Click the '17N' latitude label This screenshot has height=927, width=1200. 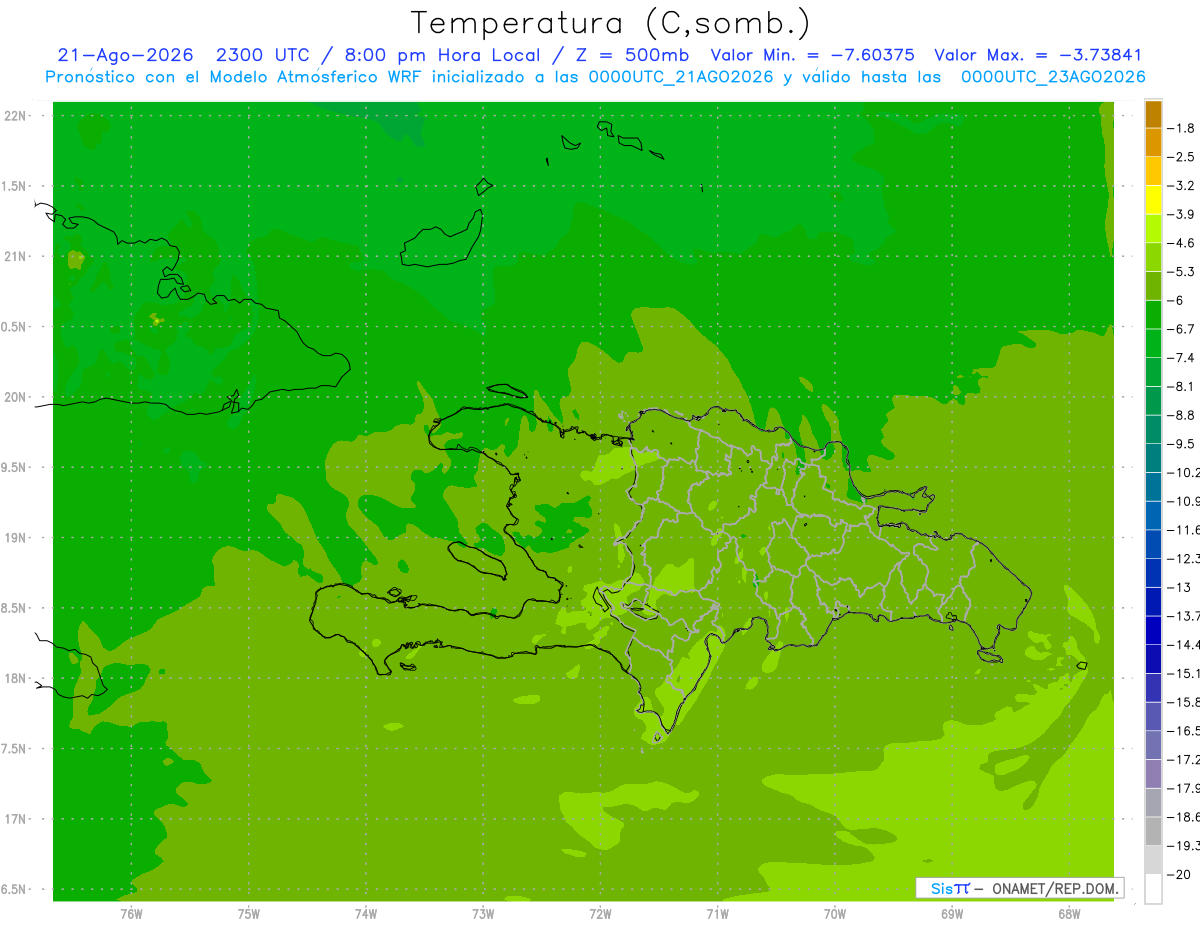(16, 819)
